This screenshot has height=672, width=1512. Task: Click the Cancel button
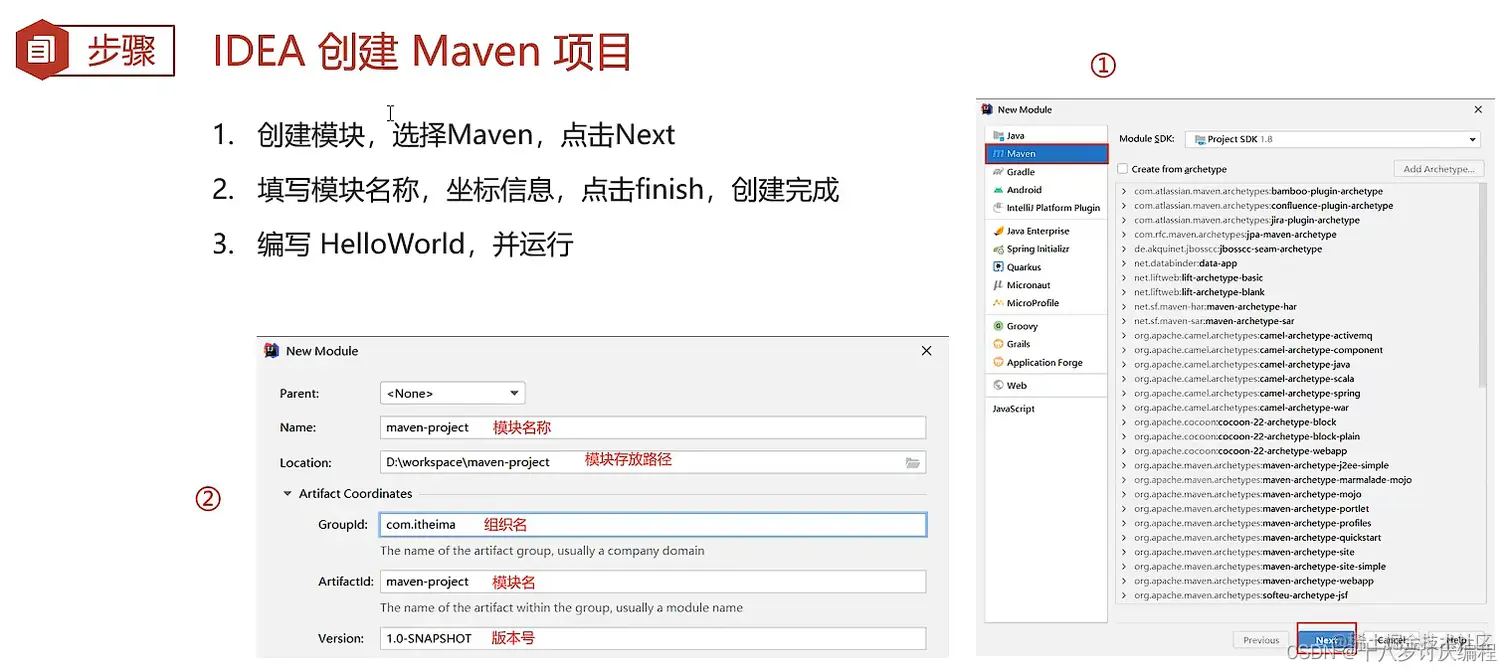(x=1391, y=640)
